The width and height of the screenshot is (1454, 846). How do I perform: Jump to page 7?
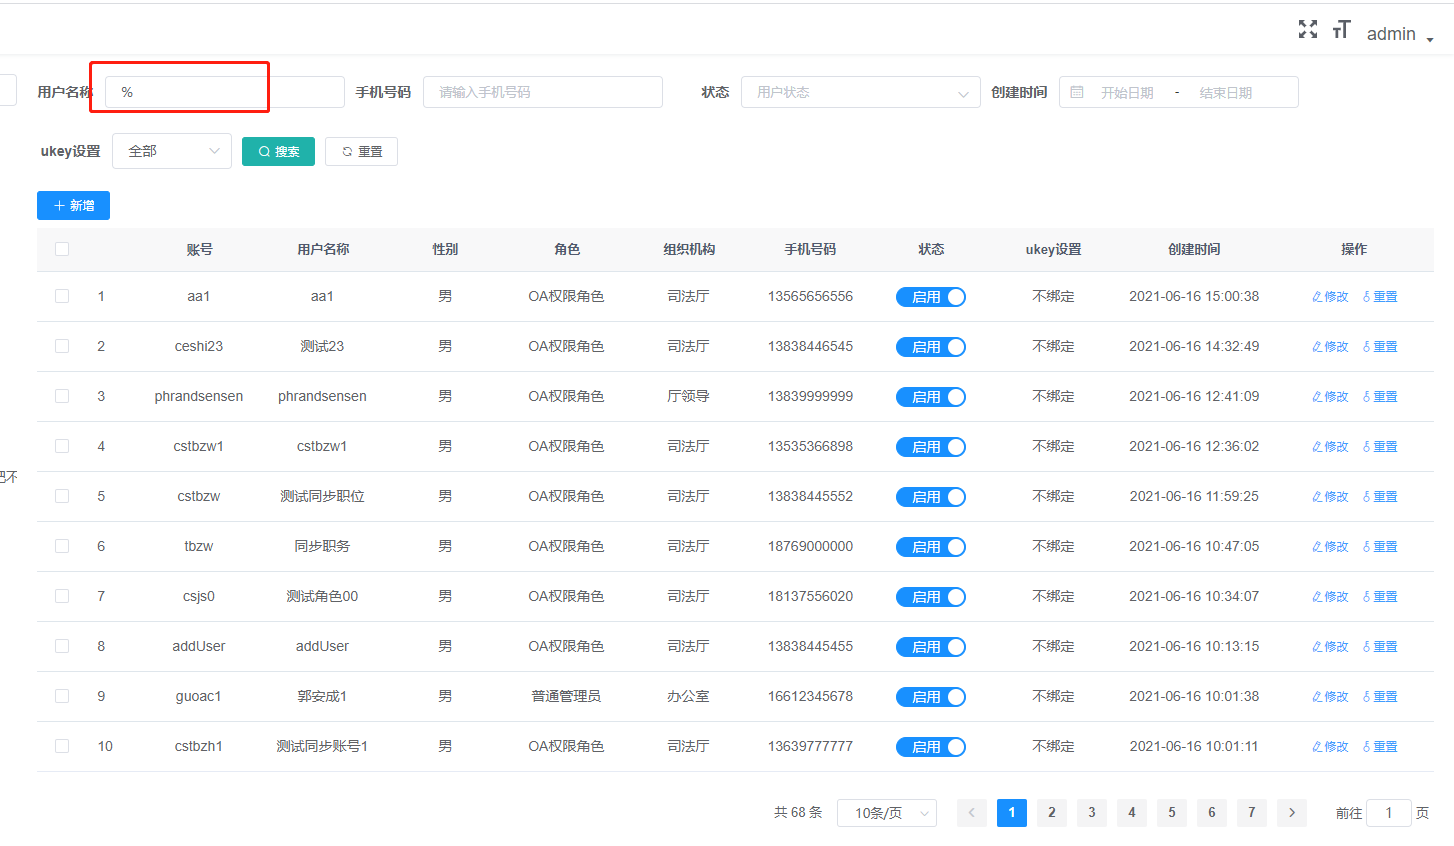pyautogui.click(x=1252, y=813)
